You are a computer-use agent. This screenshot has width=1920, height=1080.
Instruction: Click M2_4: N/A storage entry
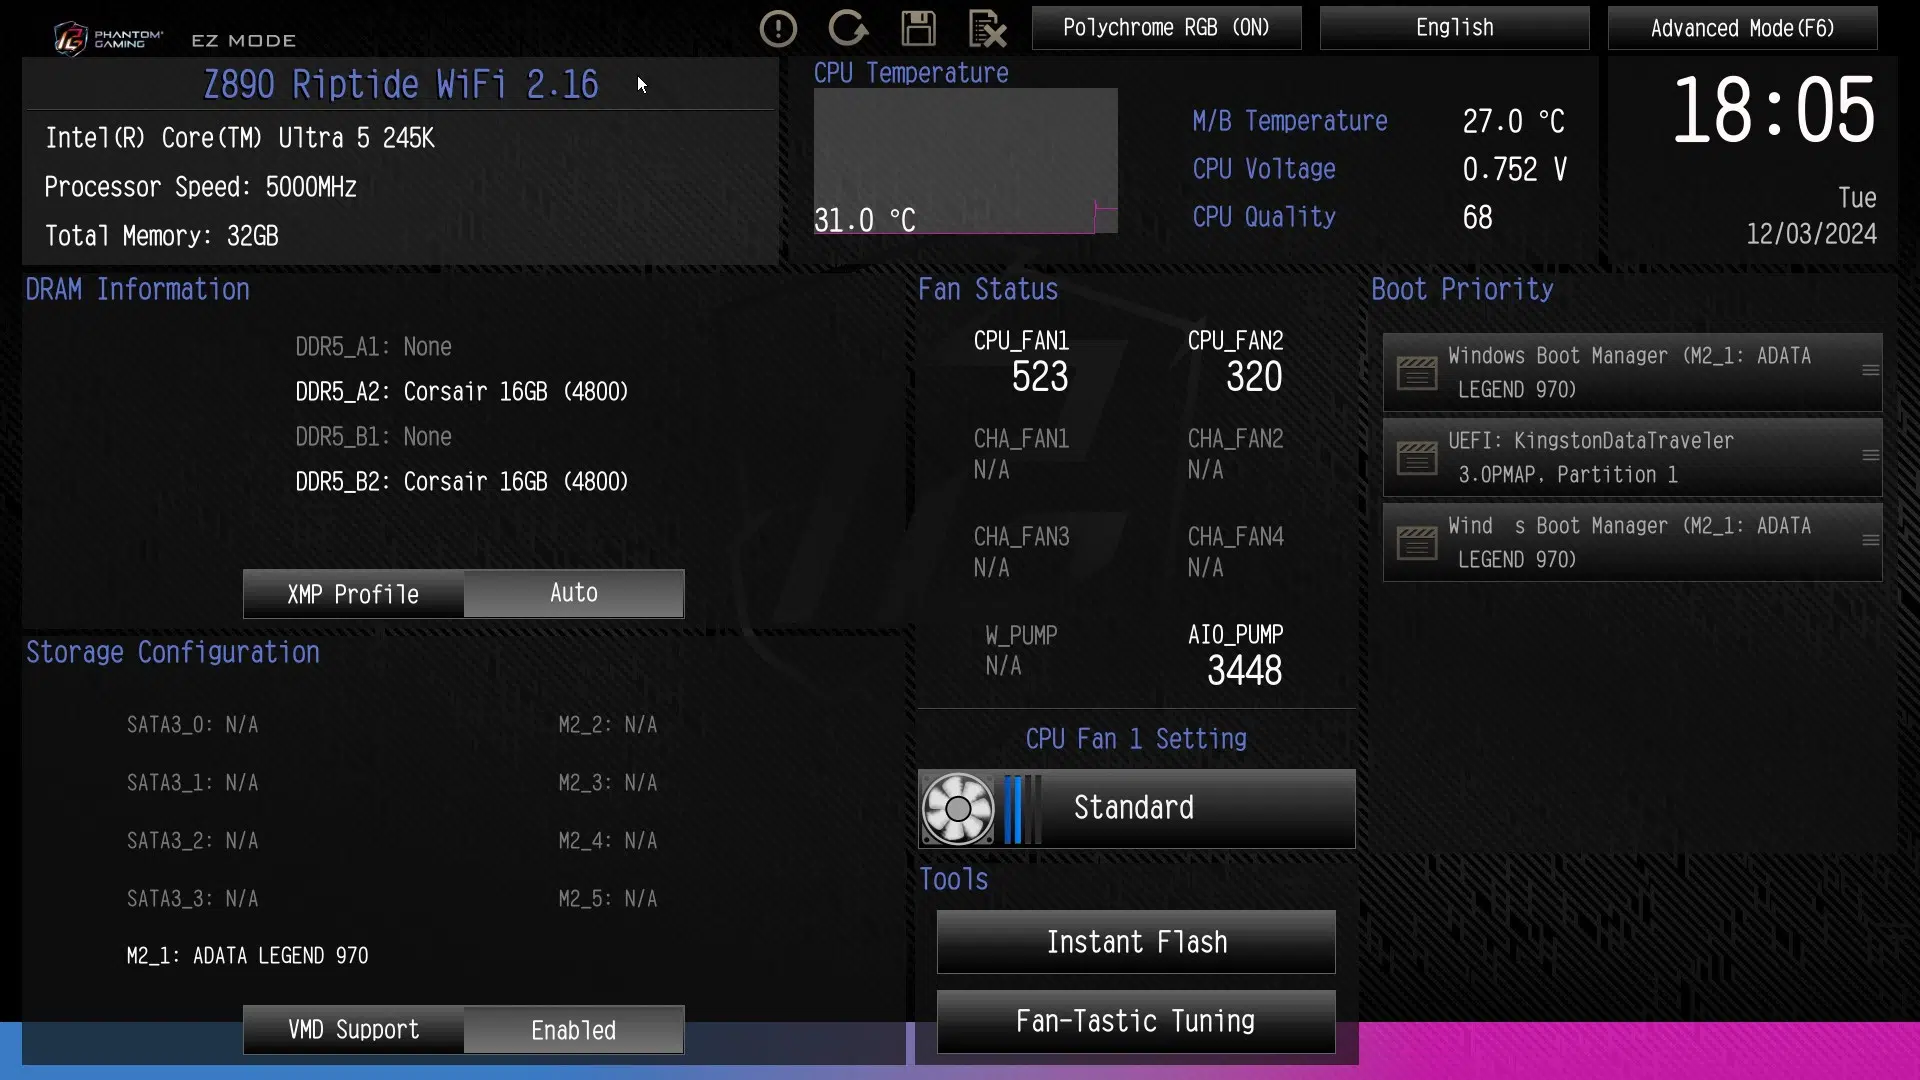coord(607,841)
